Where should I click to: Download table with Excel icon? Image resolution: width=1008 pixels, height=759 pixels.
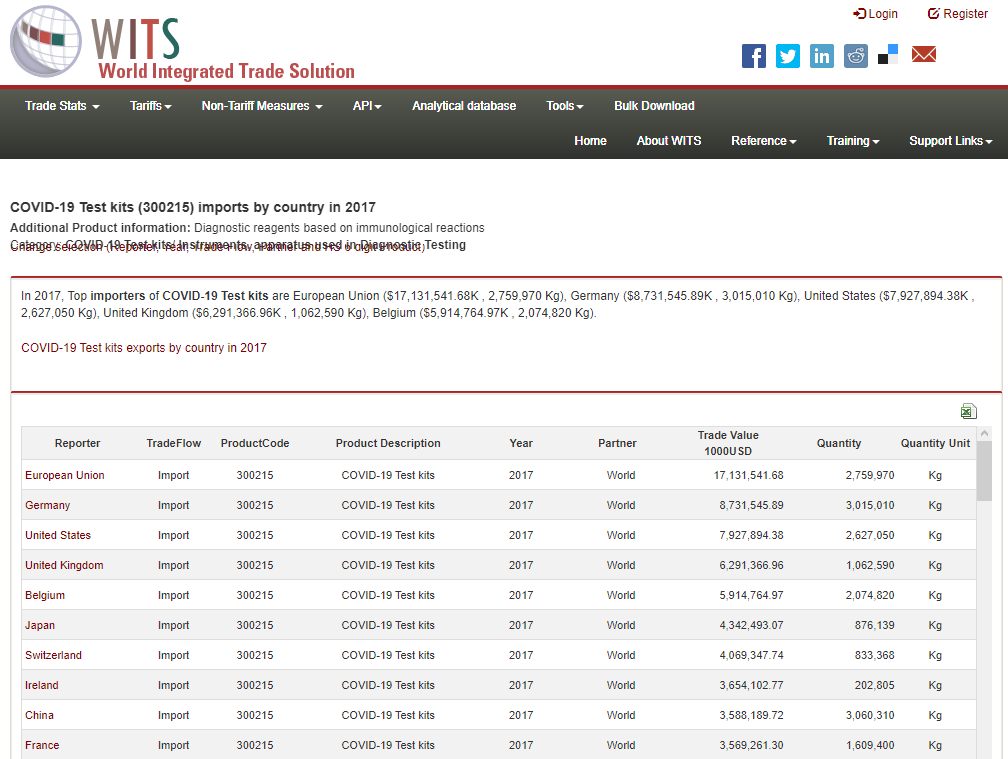(968, 412)
